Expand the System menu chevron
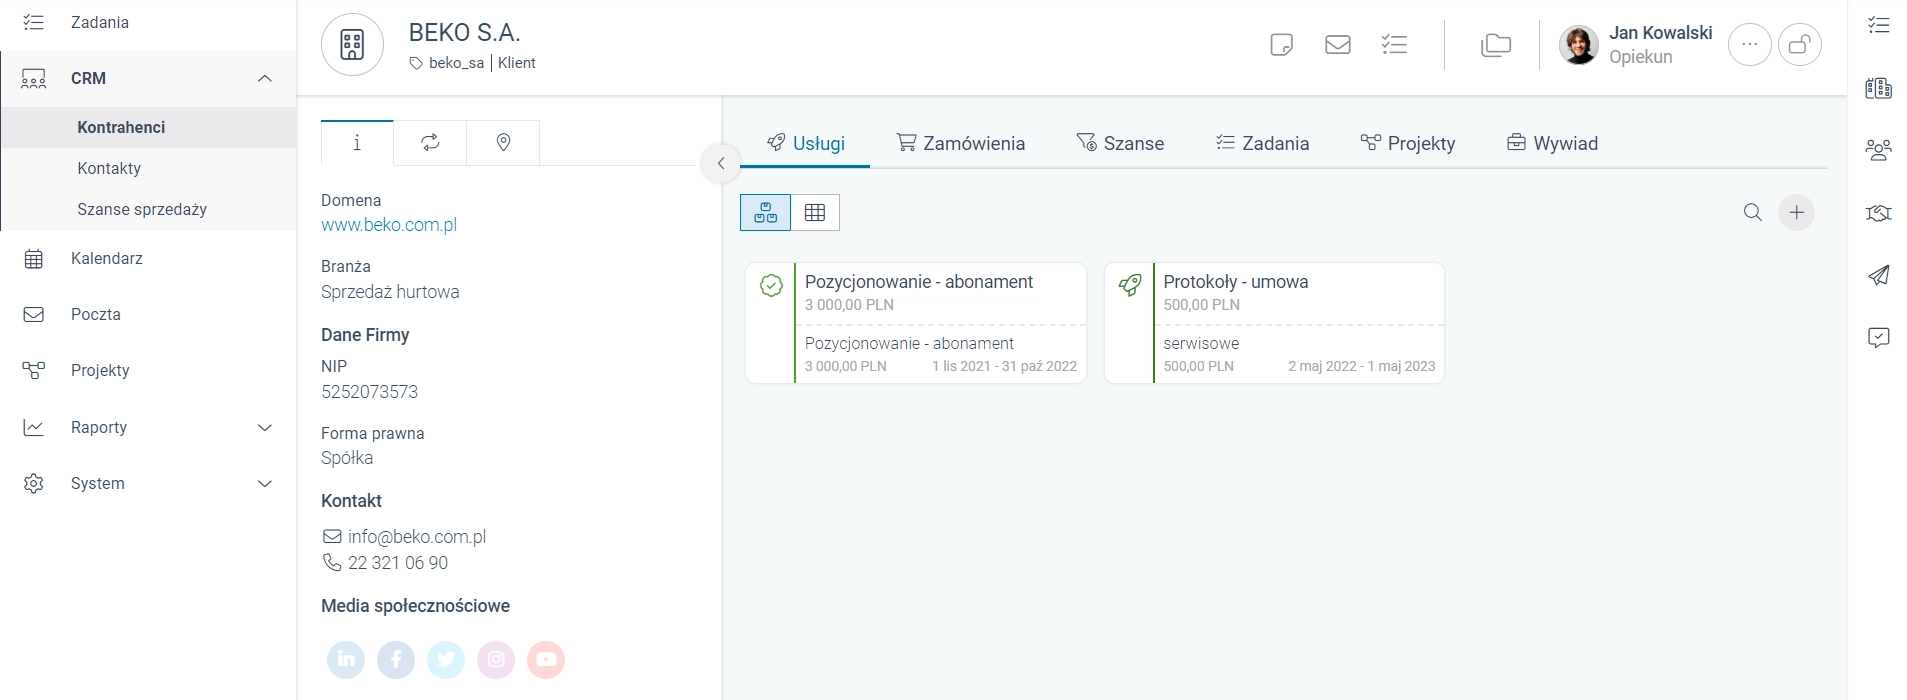The height and width of the screenshot is (700, 1907). (x=265, y=483)
